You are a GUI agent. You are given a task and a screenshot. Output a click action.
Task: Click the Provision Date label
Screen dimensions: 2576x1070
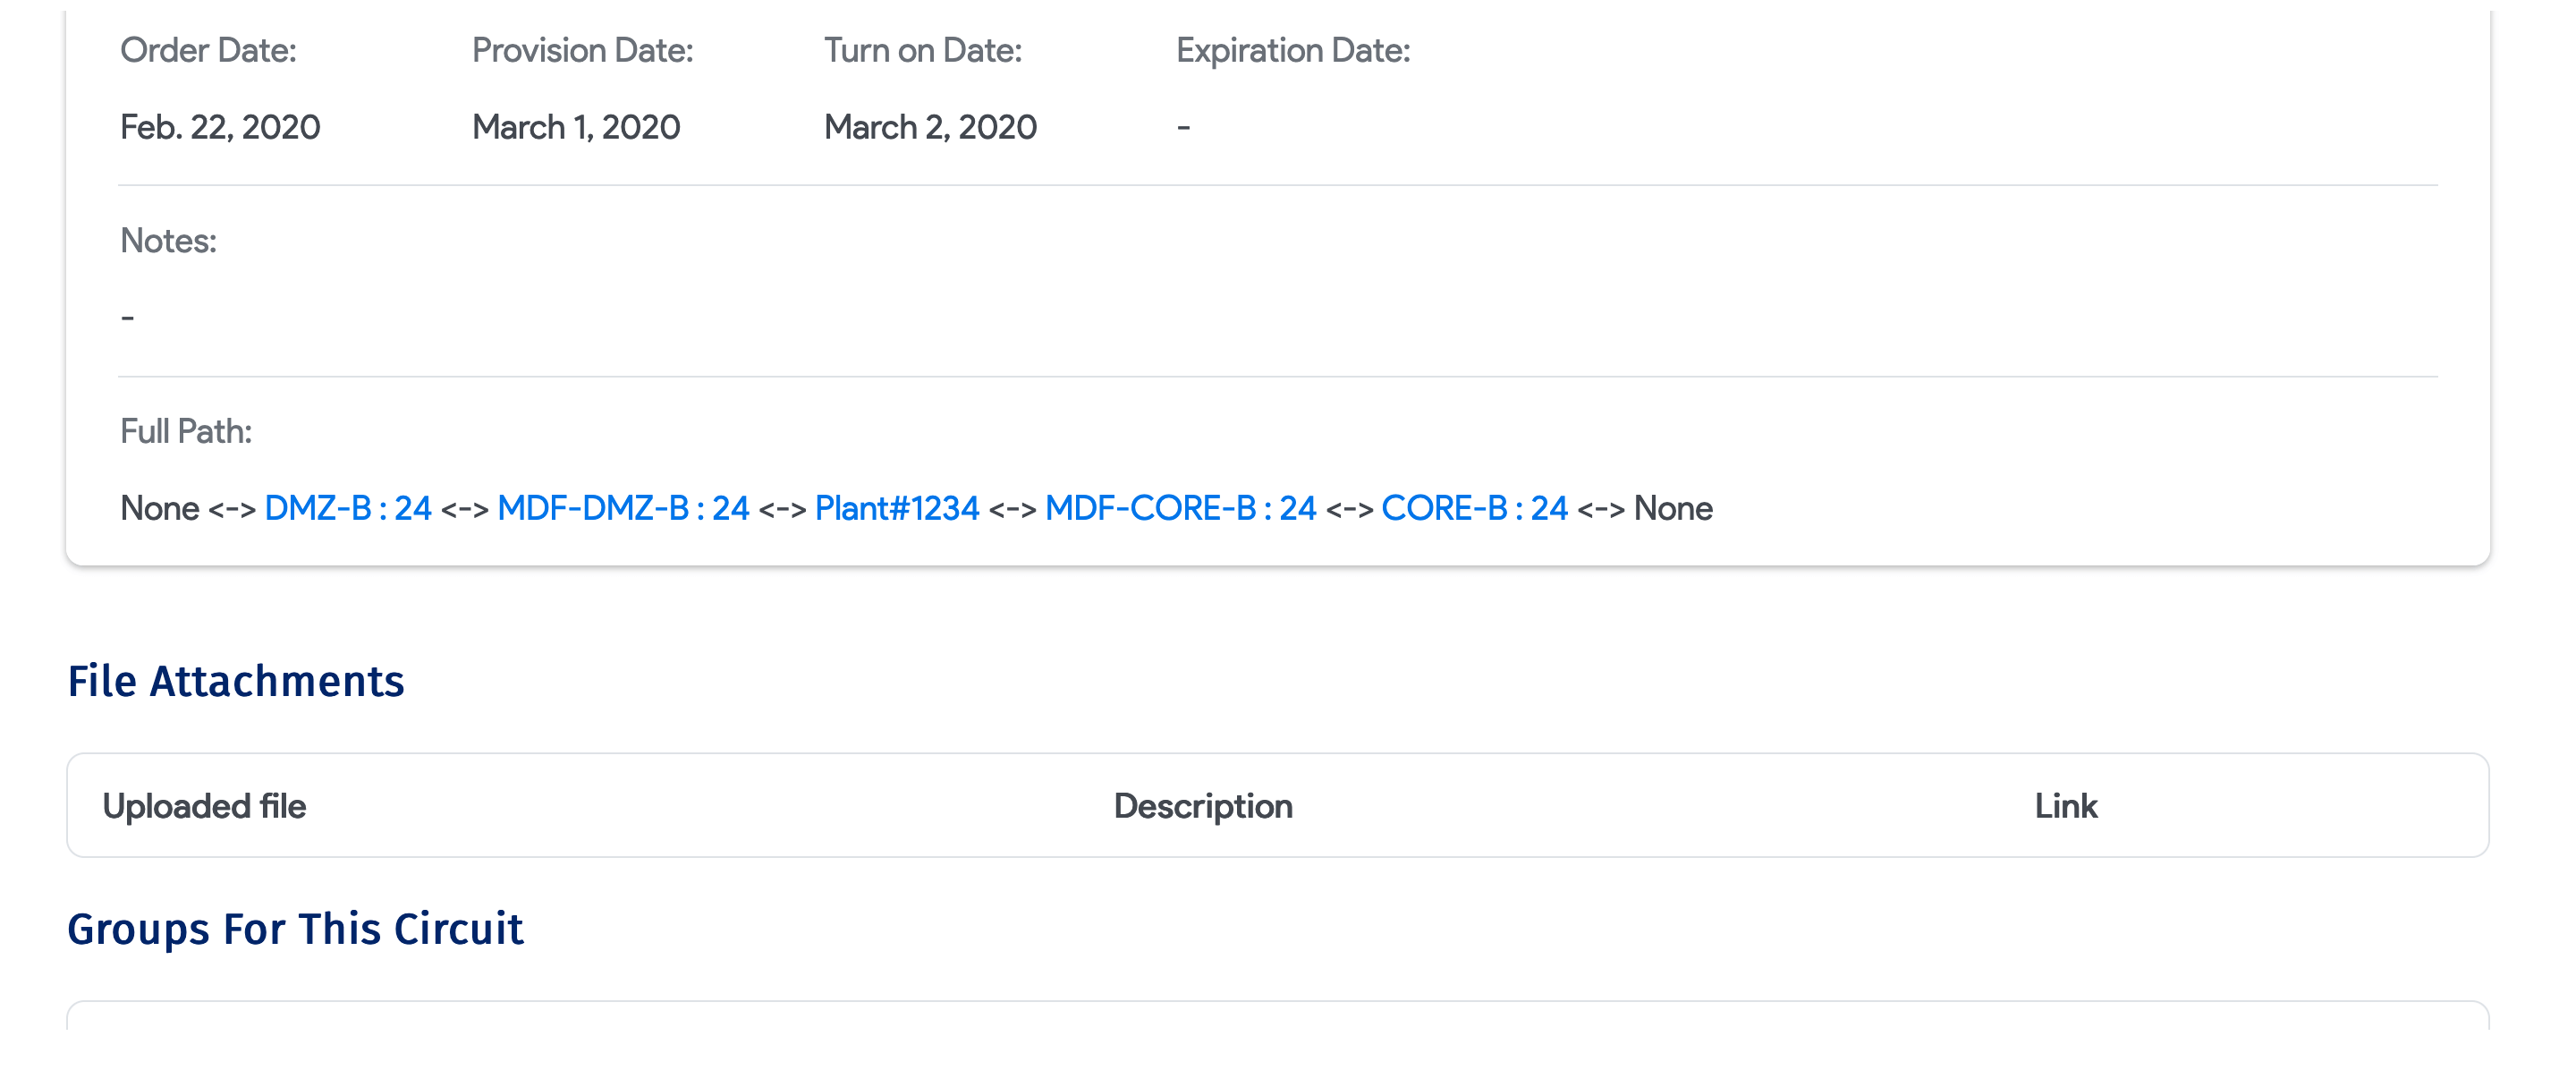coord(582,50)
